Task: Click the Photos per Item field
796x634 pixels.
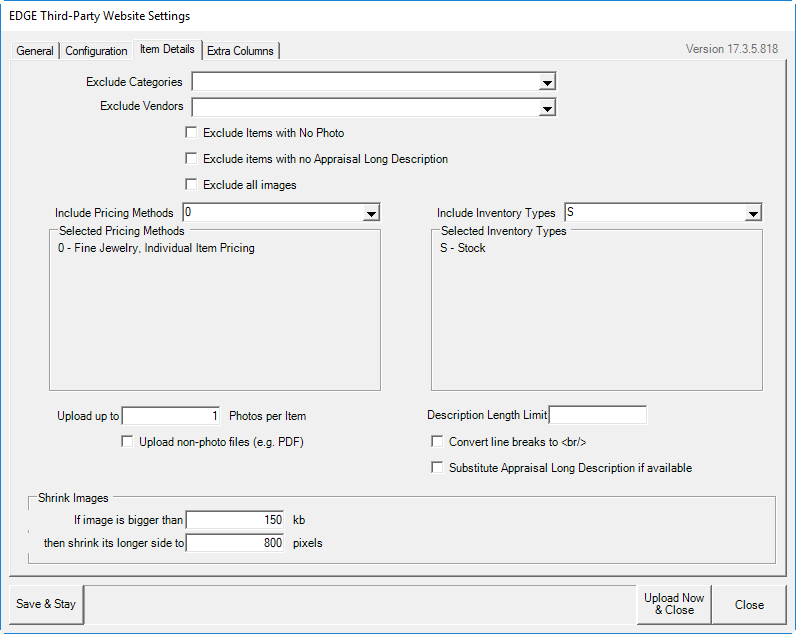Action: pyautogui.click(x=171, y=416)
